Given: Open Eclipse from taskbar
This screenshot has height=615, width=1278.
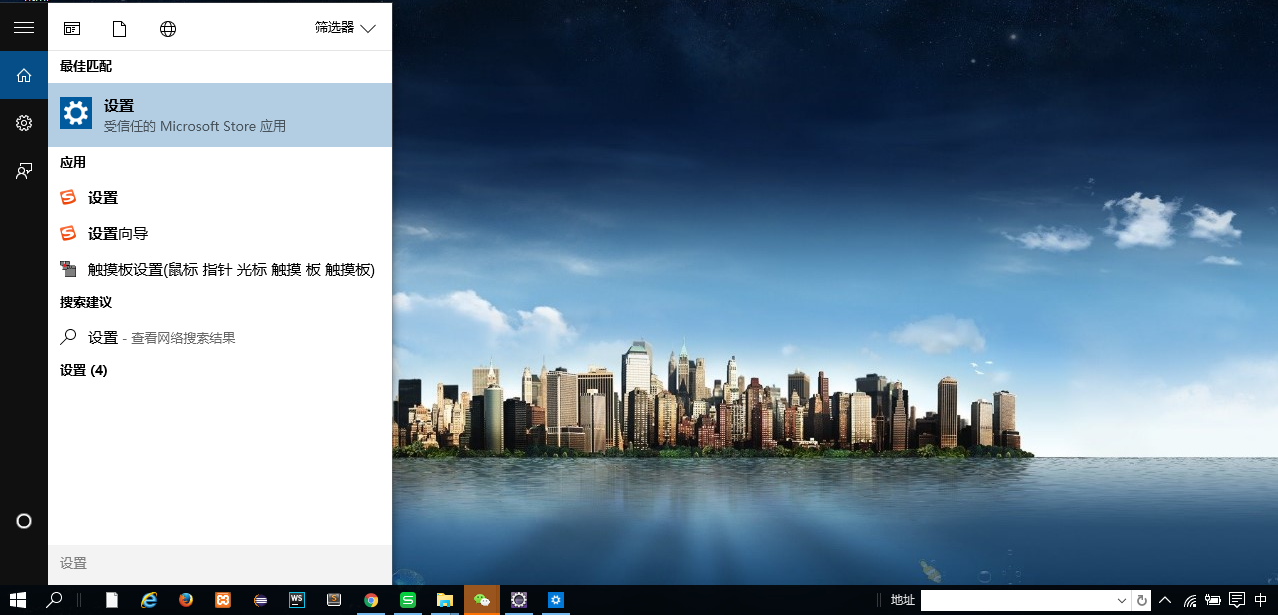Looking at the screenshot, I should click(260, 600).
